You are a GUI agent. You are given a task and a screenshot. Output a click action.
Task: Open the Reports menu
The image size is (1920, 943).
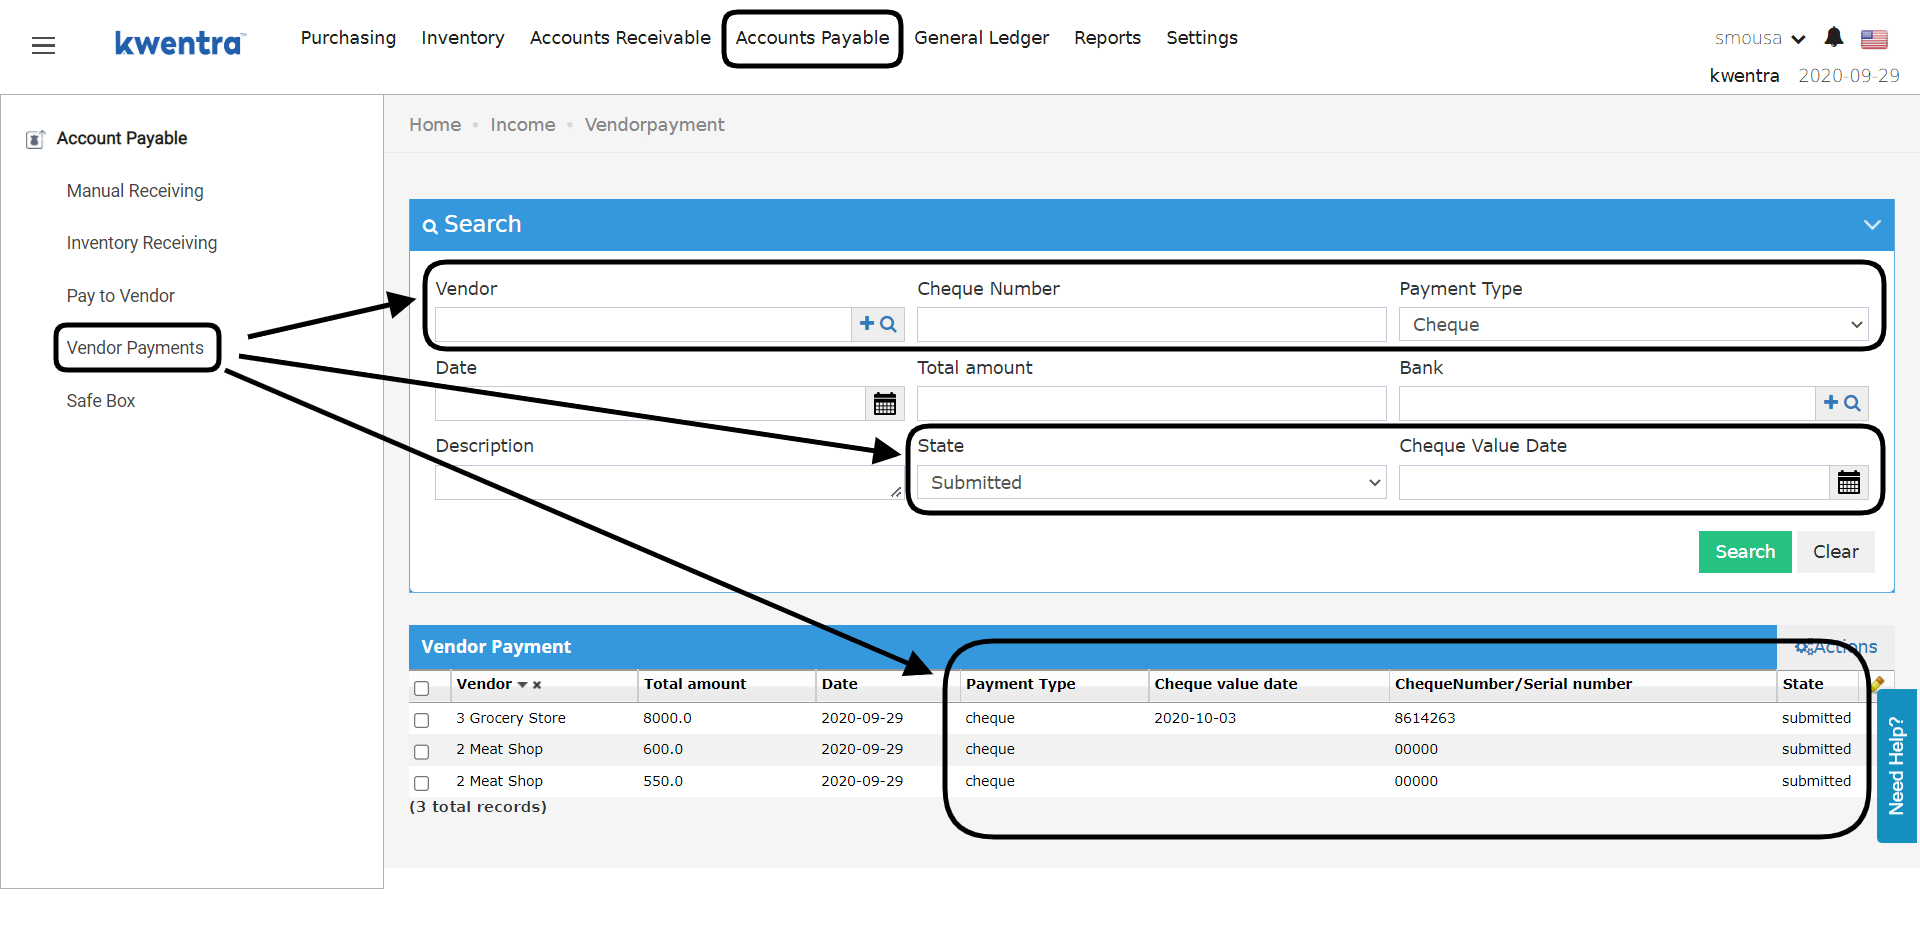tap(1107, 38)
